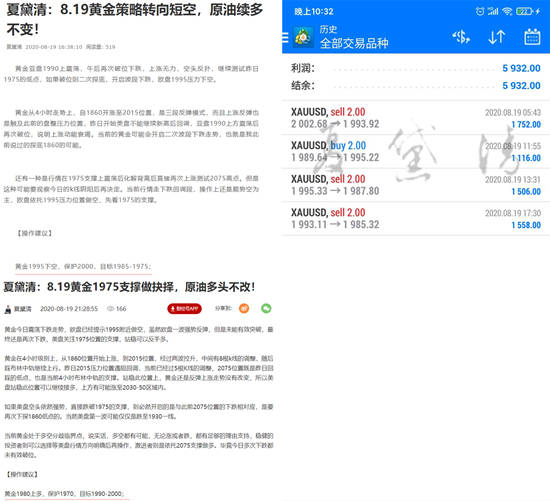550x501 pixels.
Task: Tap the price range 1 993.11 → 1 985.32
Action: 335,225
